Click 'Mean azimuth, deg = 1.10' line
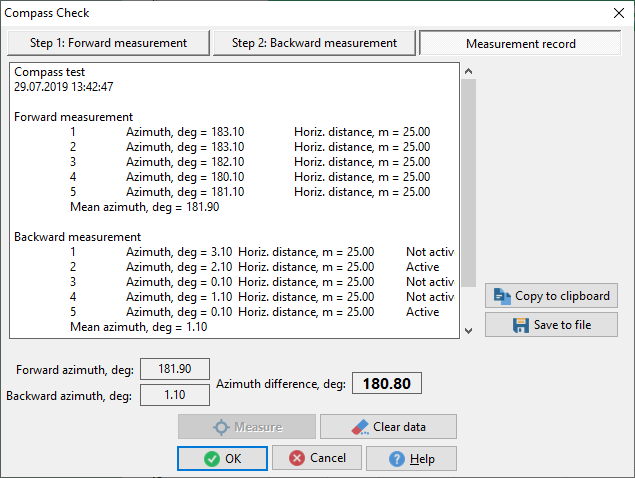The height and width of the screenshot is (478, 635). [139, 327]
